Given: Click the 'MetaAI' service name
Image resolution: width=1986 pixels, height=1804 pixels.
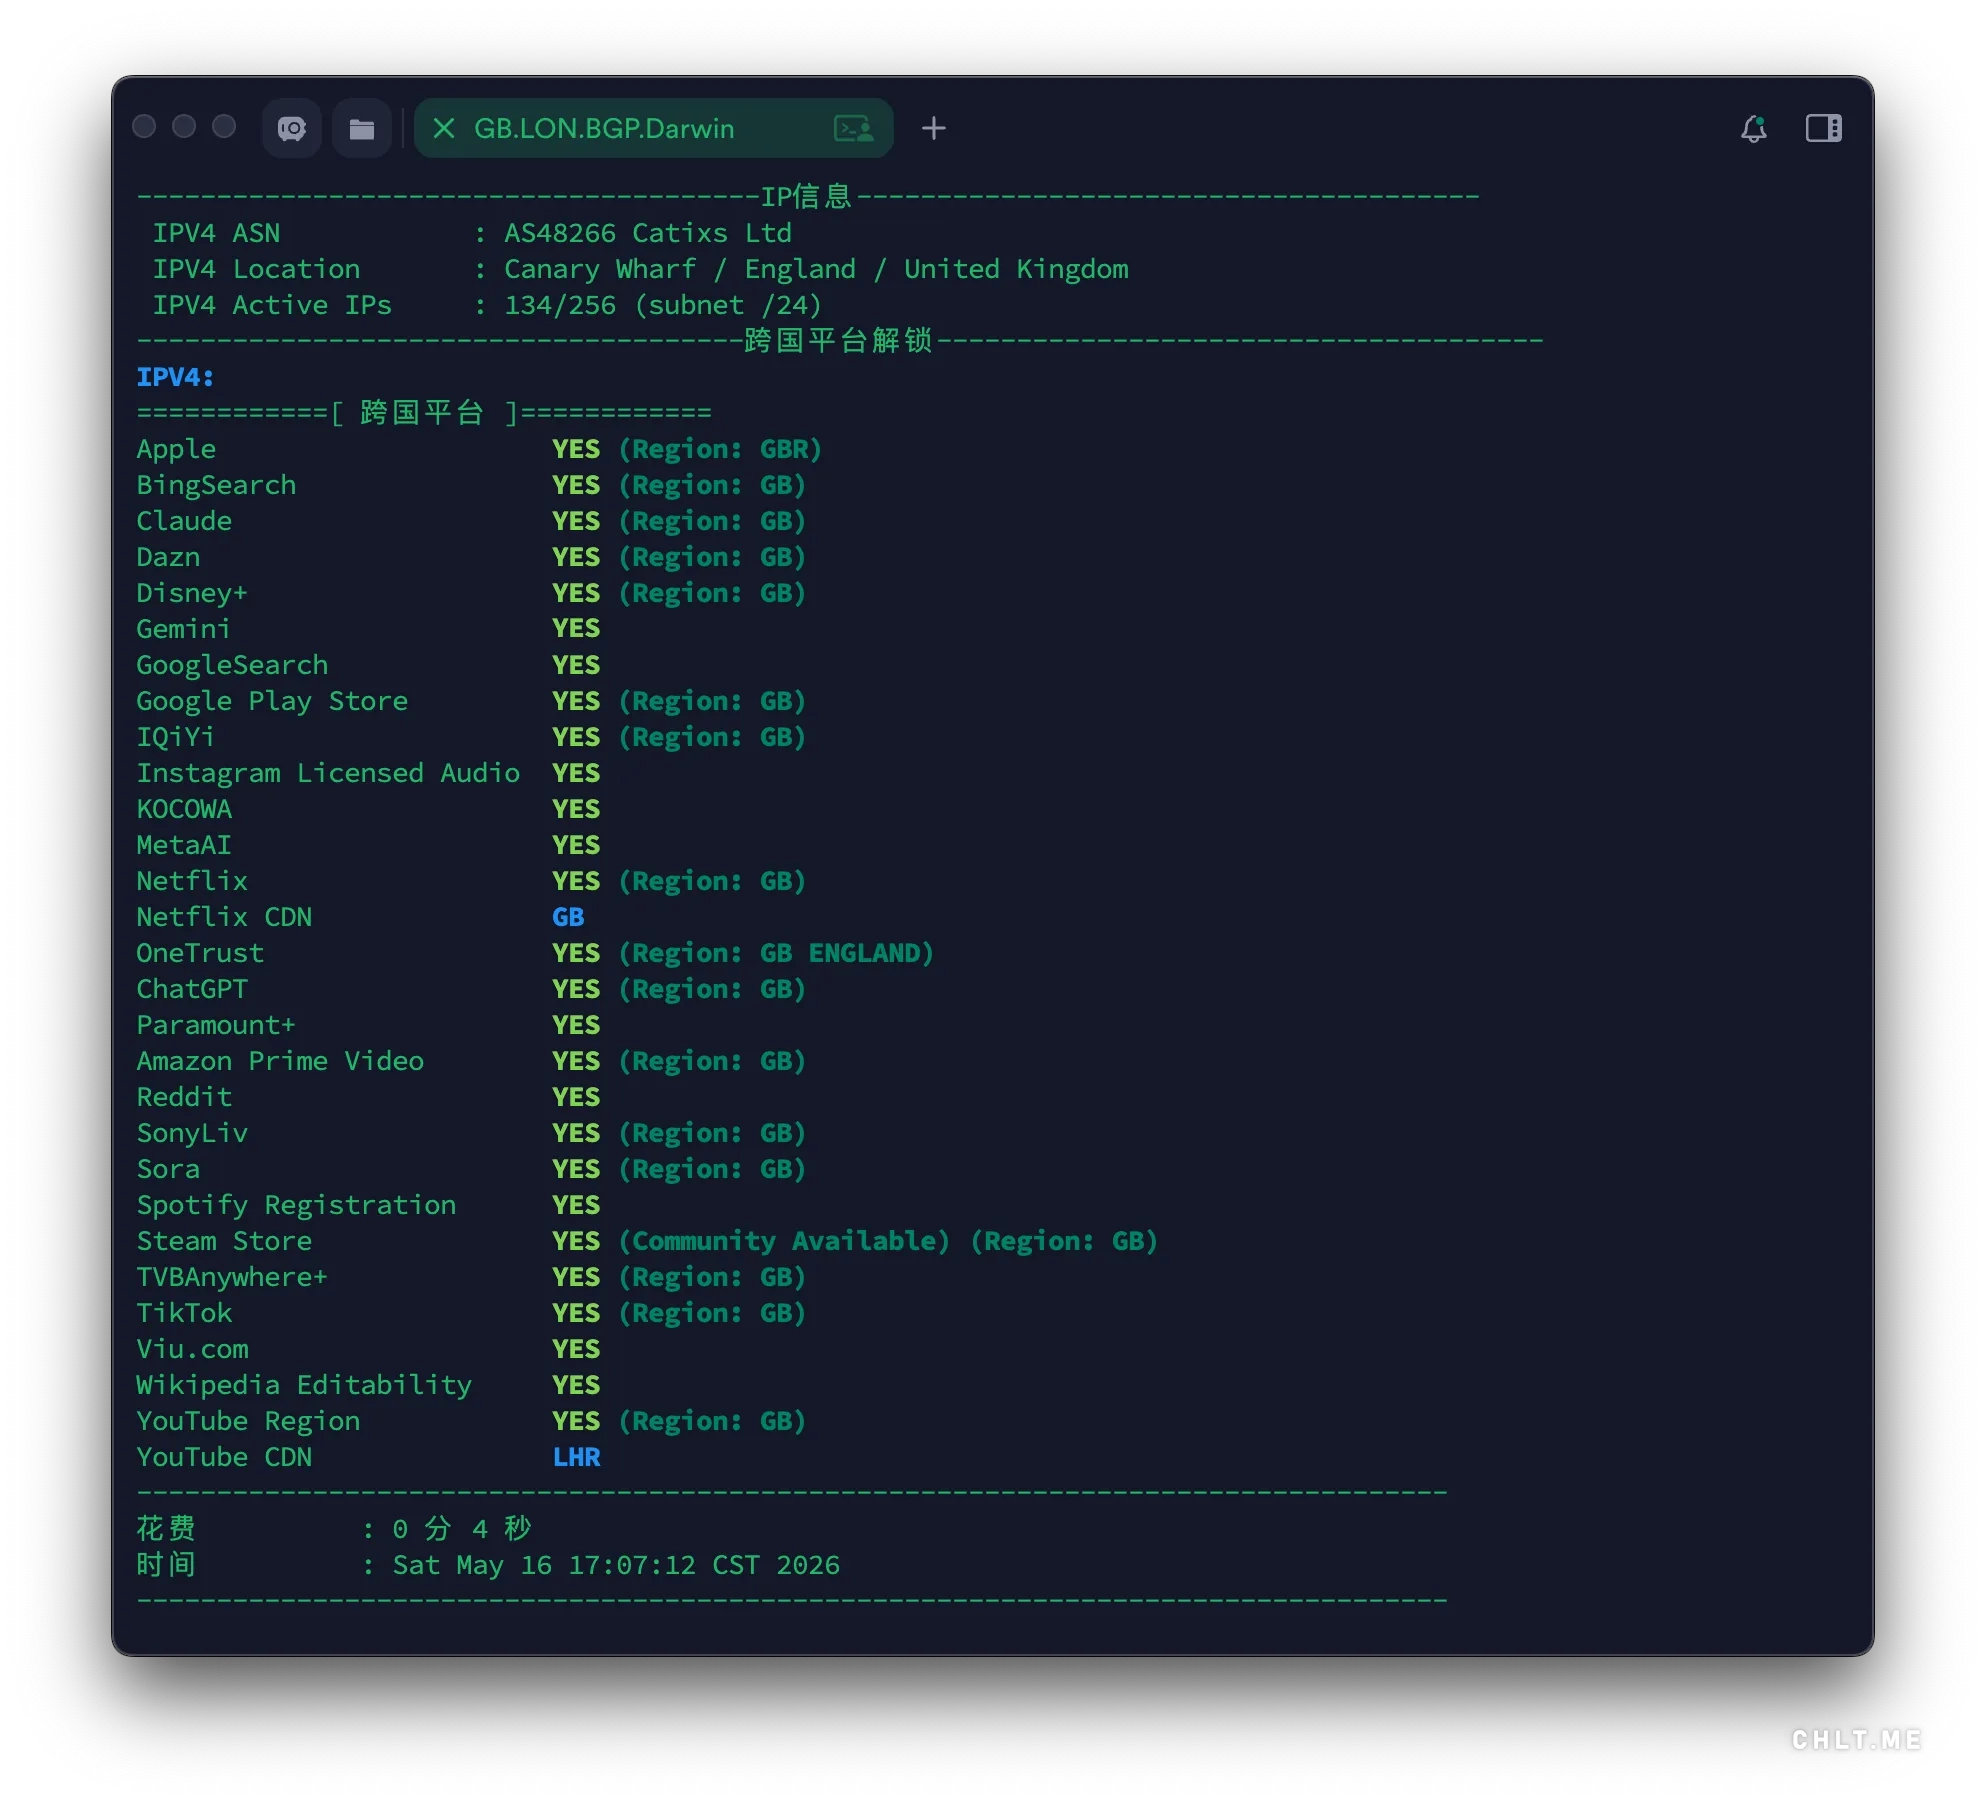Looking at the screenshot, I should coord(184,845).
